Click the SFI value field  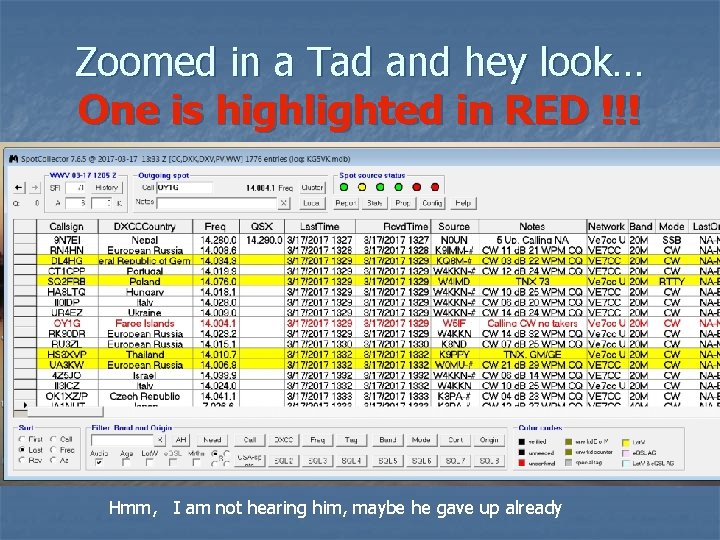click(76, 187)
